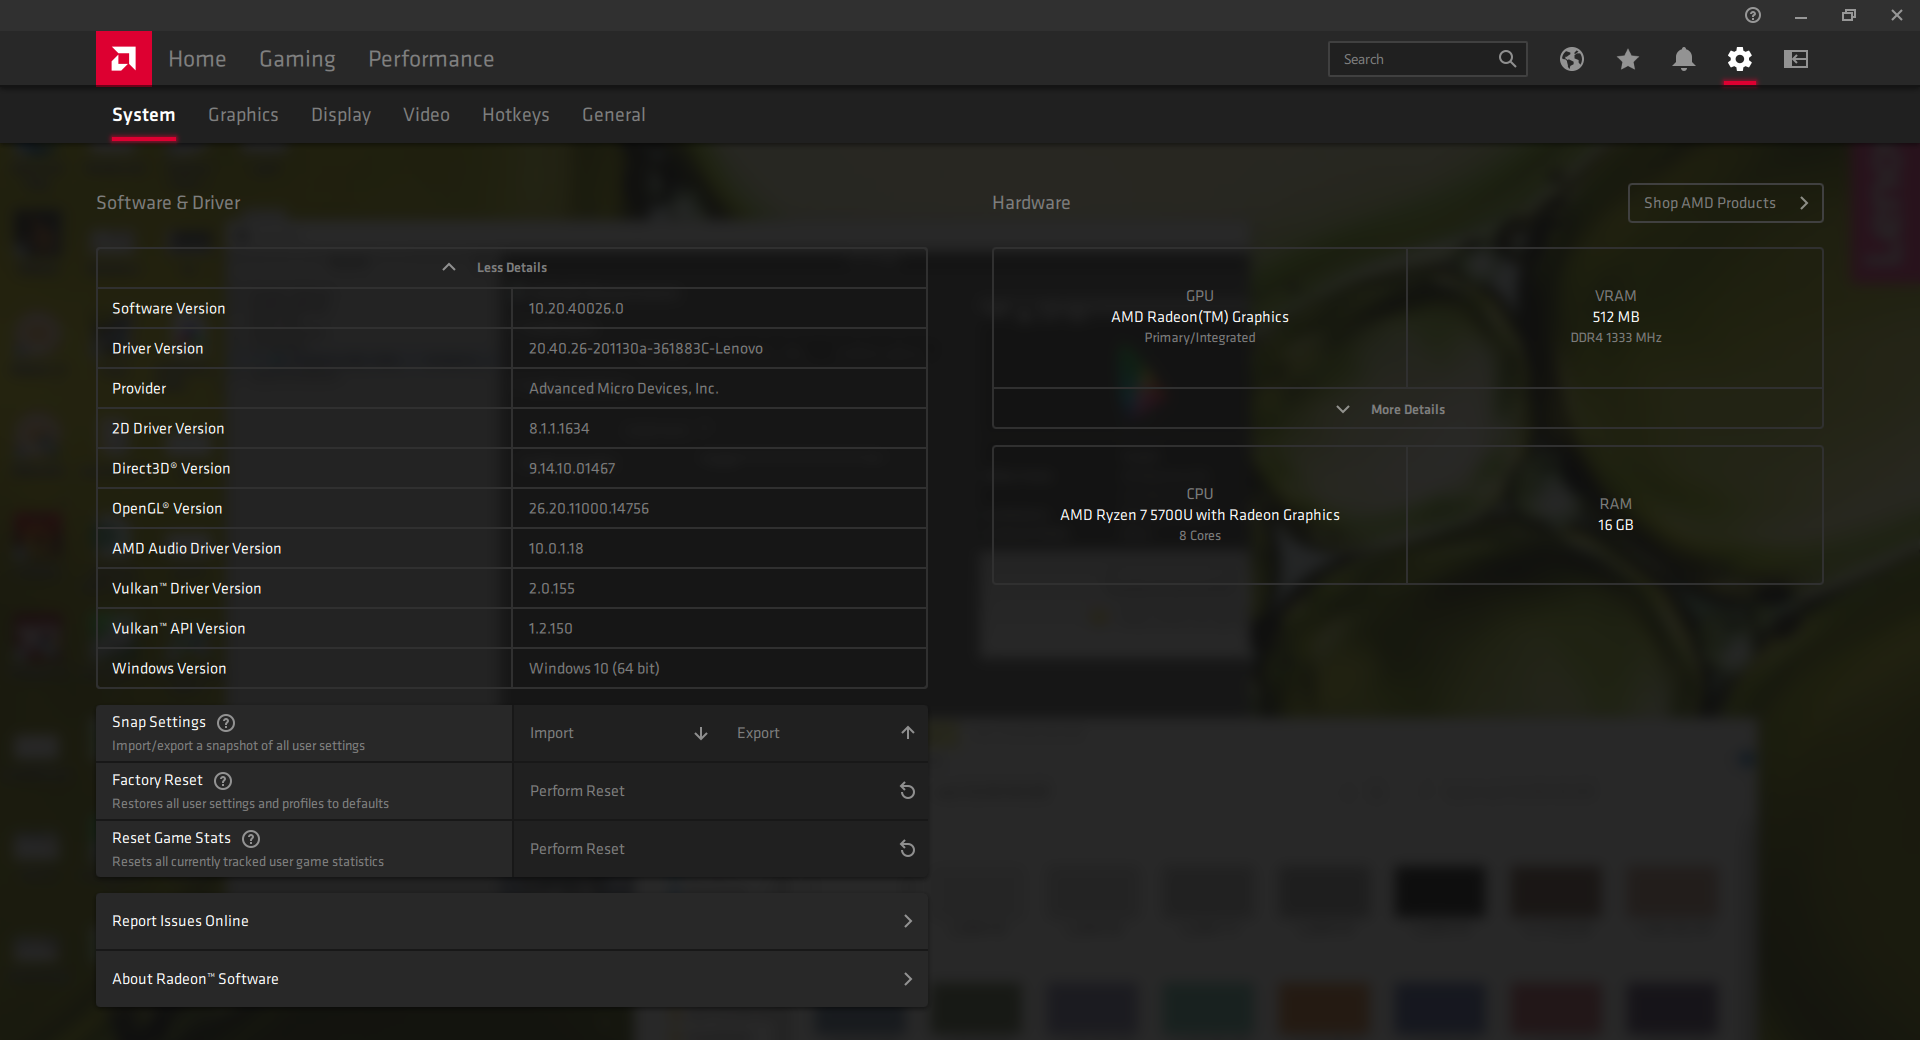Click the Hardware section heading
Image resolution: width=1920 pixels, height=1040 pixels.
coord(1031,203)
